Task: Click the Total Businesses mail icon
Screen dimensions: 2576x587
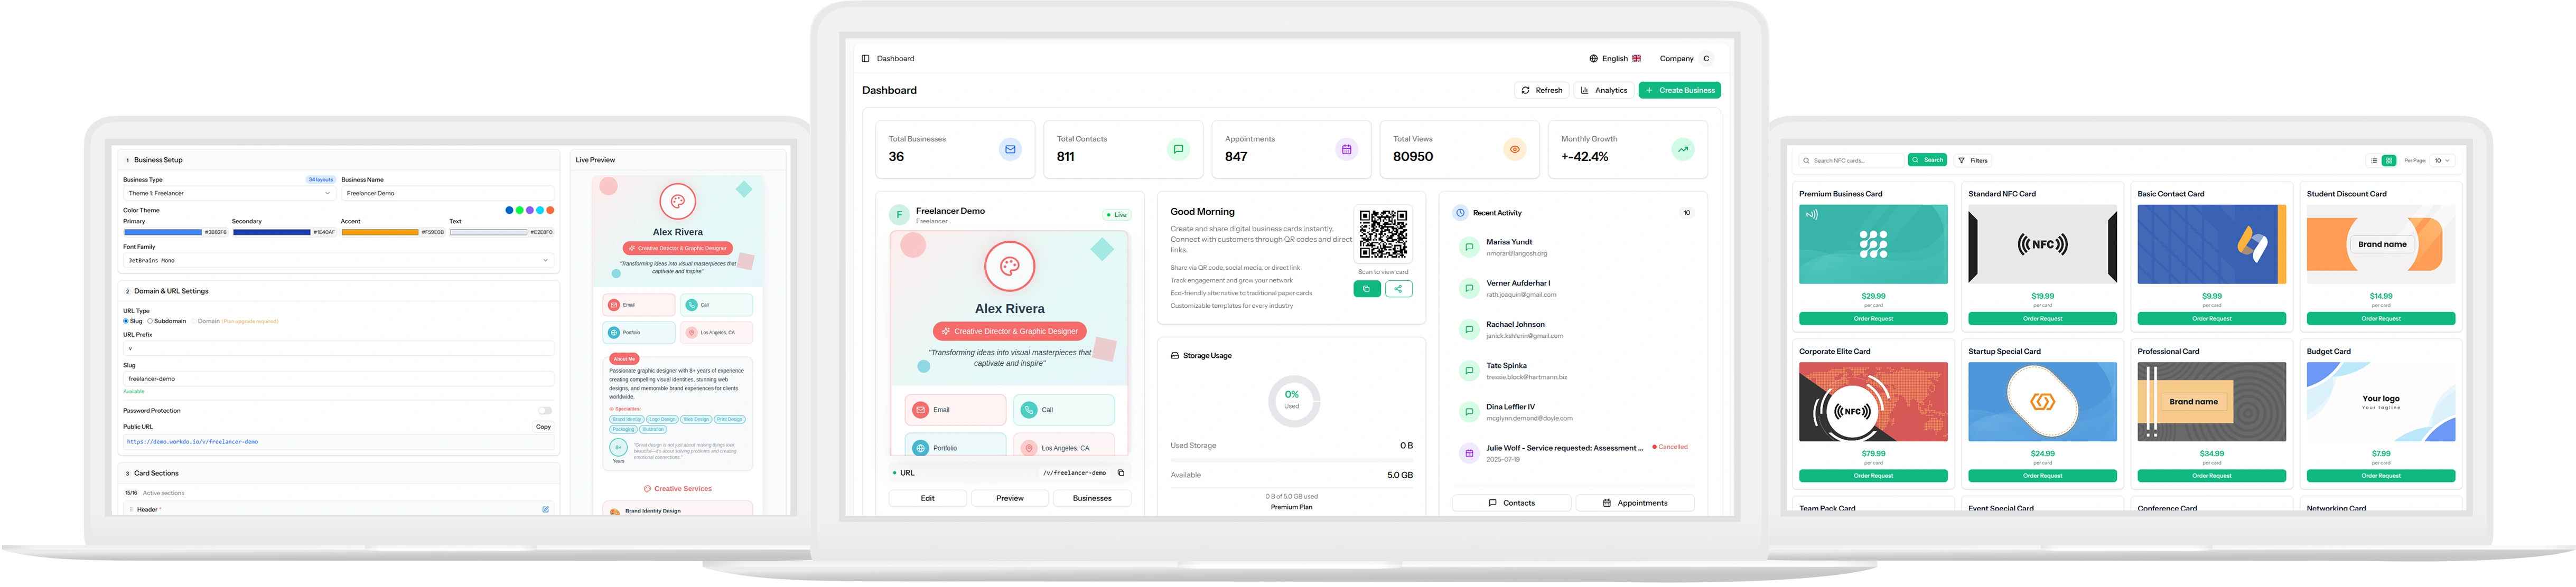Action: pos(1010,149)
